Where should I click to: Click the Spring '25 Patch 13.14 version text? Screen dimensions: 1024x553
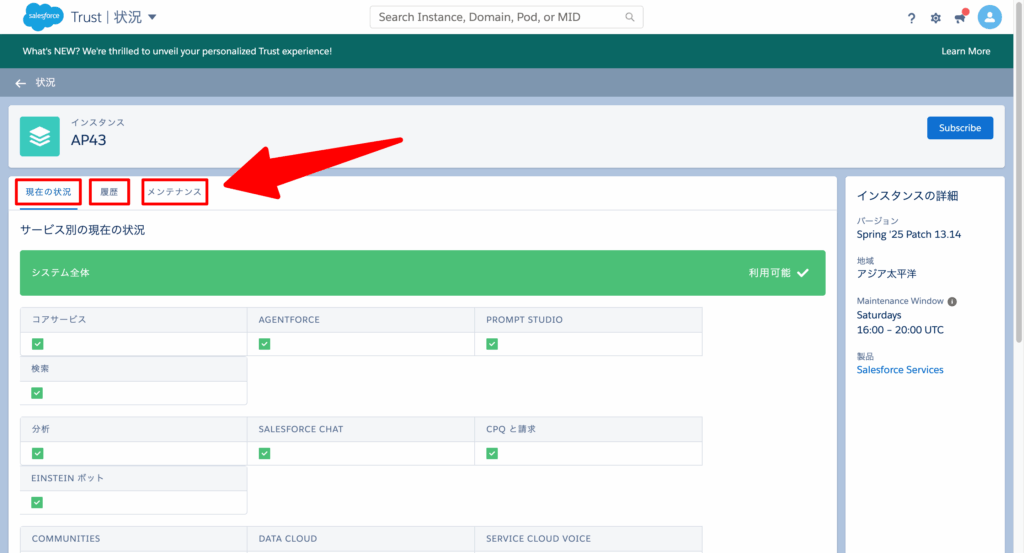[908, 234]
